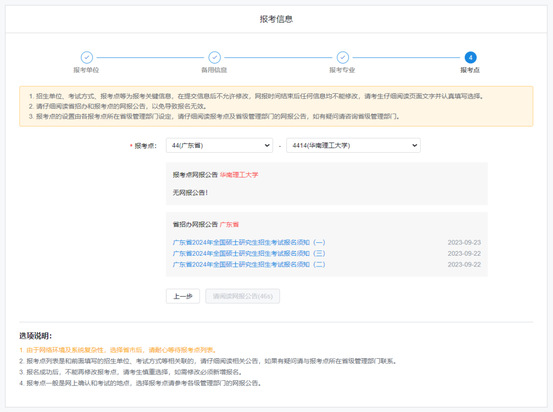Click the 报考专业 step checkmark icon
The width and height of the screenshot is (553, 412).
(x=342, y=57)
